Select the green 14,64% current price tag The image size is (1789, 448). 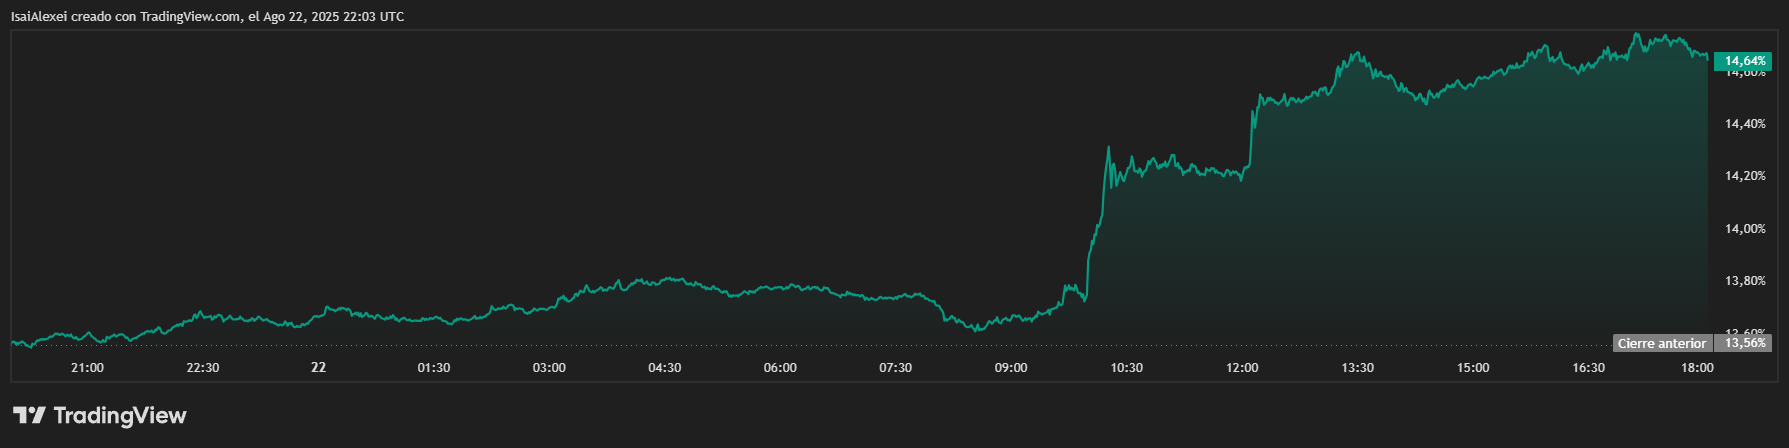click(x=1743, y=61)
